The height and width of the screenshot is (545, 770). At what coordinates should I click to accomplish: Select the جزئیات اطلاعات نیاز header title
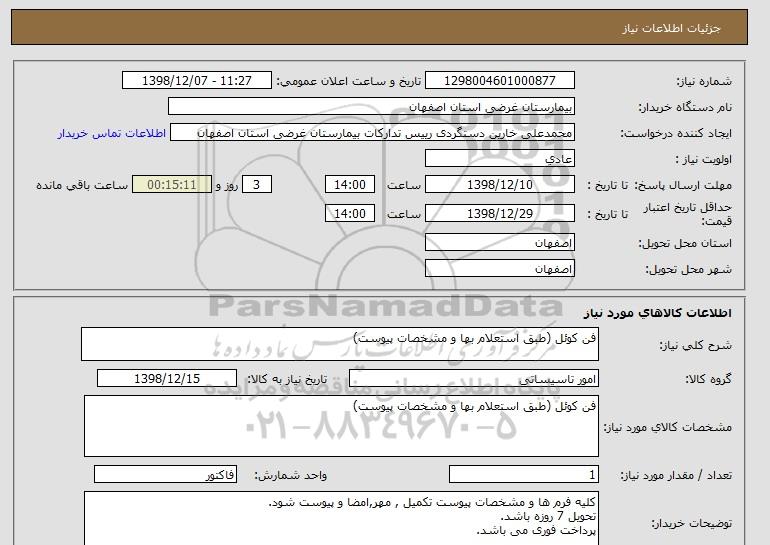671,28
